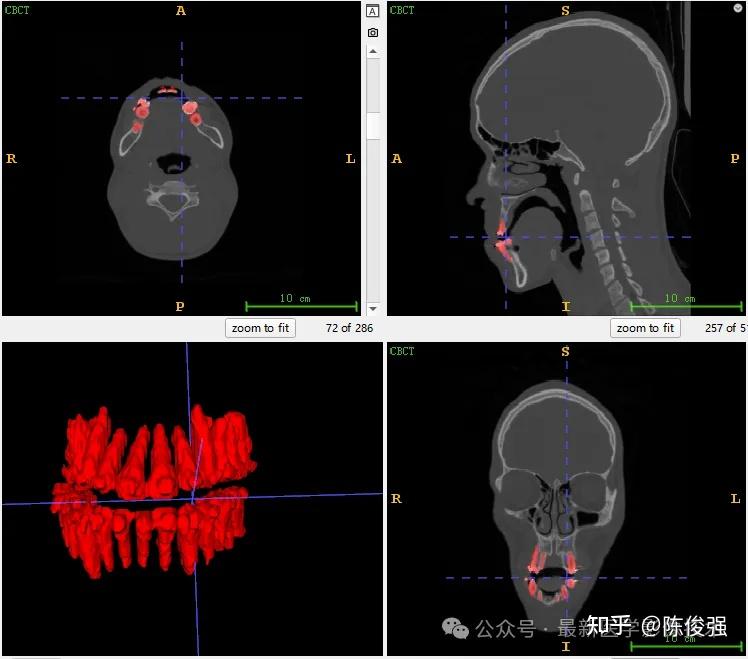The height and width of the screenshot is (659, 748).
Task: Click the axial slice scrollbar up arrow
Action: (373, 51)
